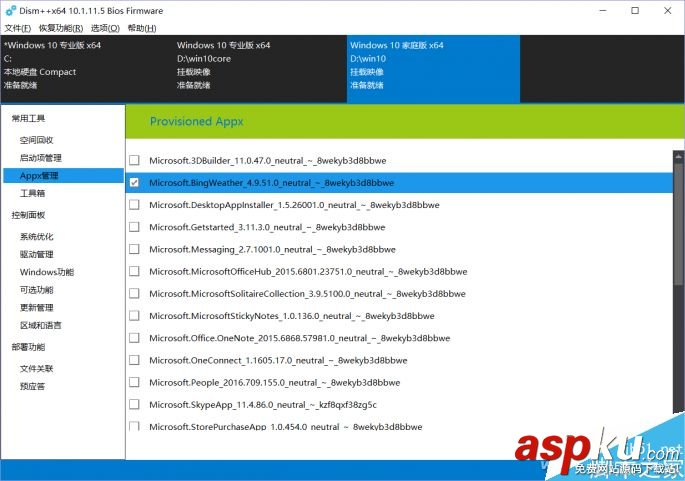Select 驱动管理 in the sidebar
The image size is (685, 481).
37,255
